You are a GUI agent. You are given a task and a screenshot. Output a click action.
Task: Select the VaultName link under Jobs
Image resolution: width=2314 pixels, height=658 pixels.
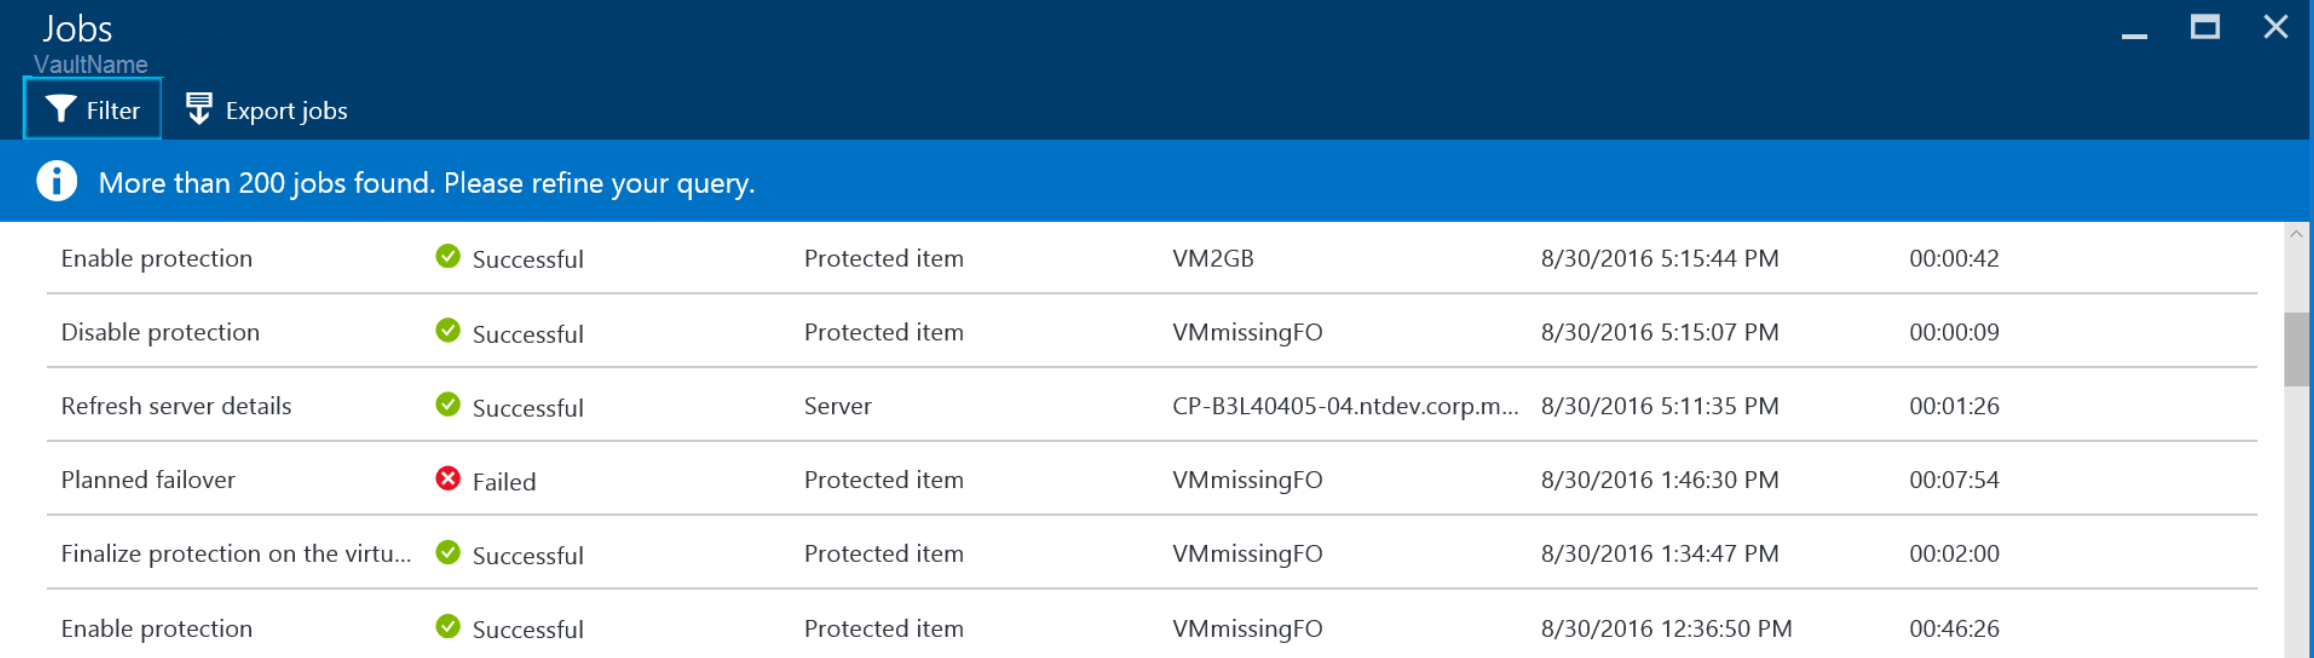click(x=91, y=63)
